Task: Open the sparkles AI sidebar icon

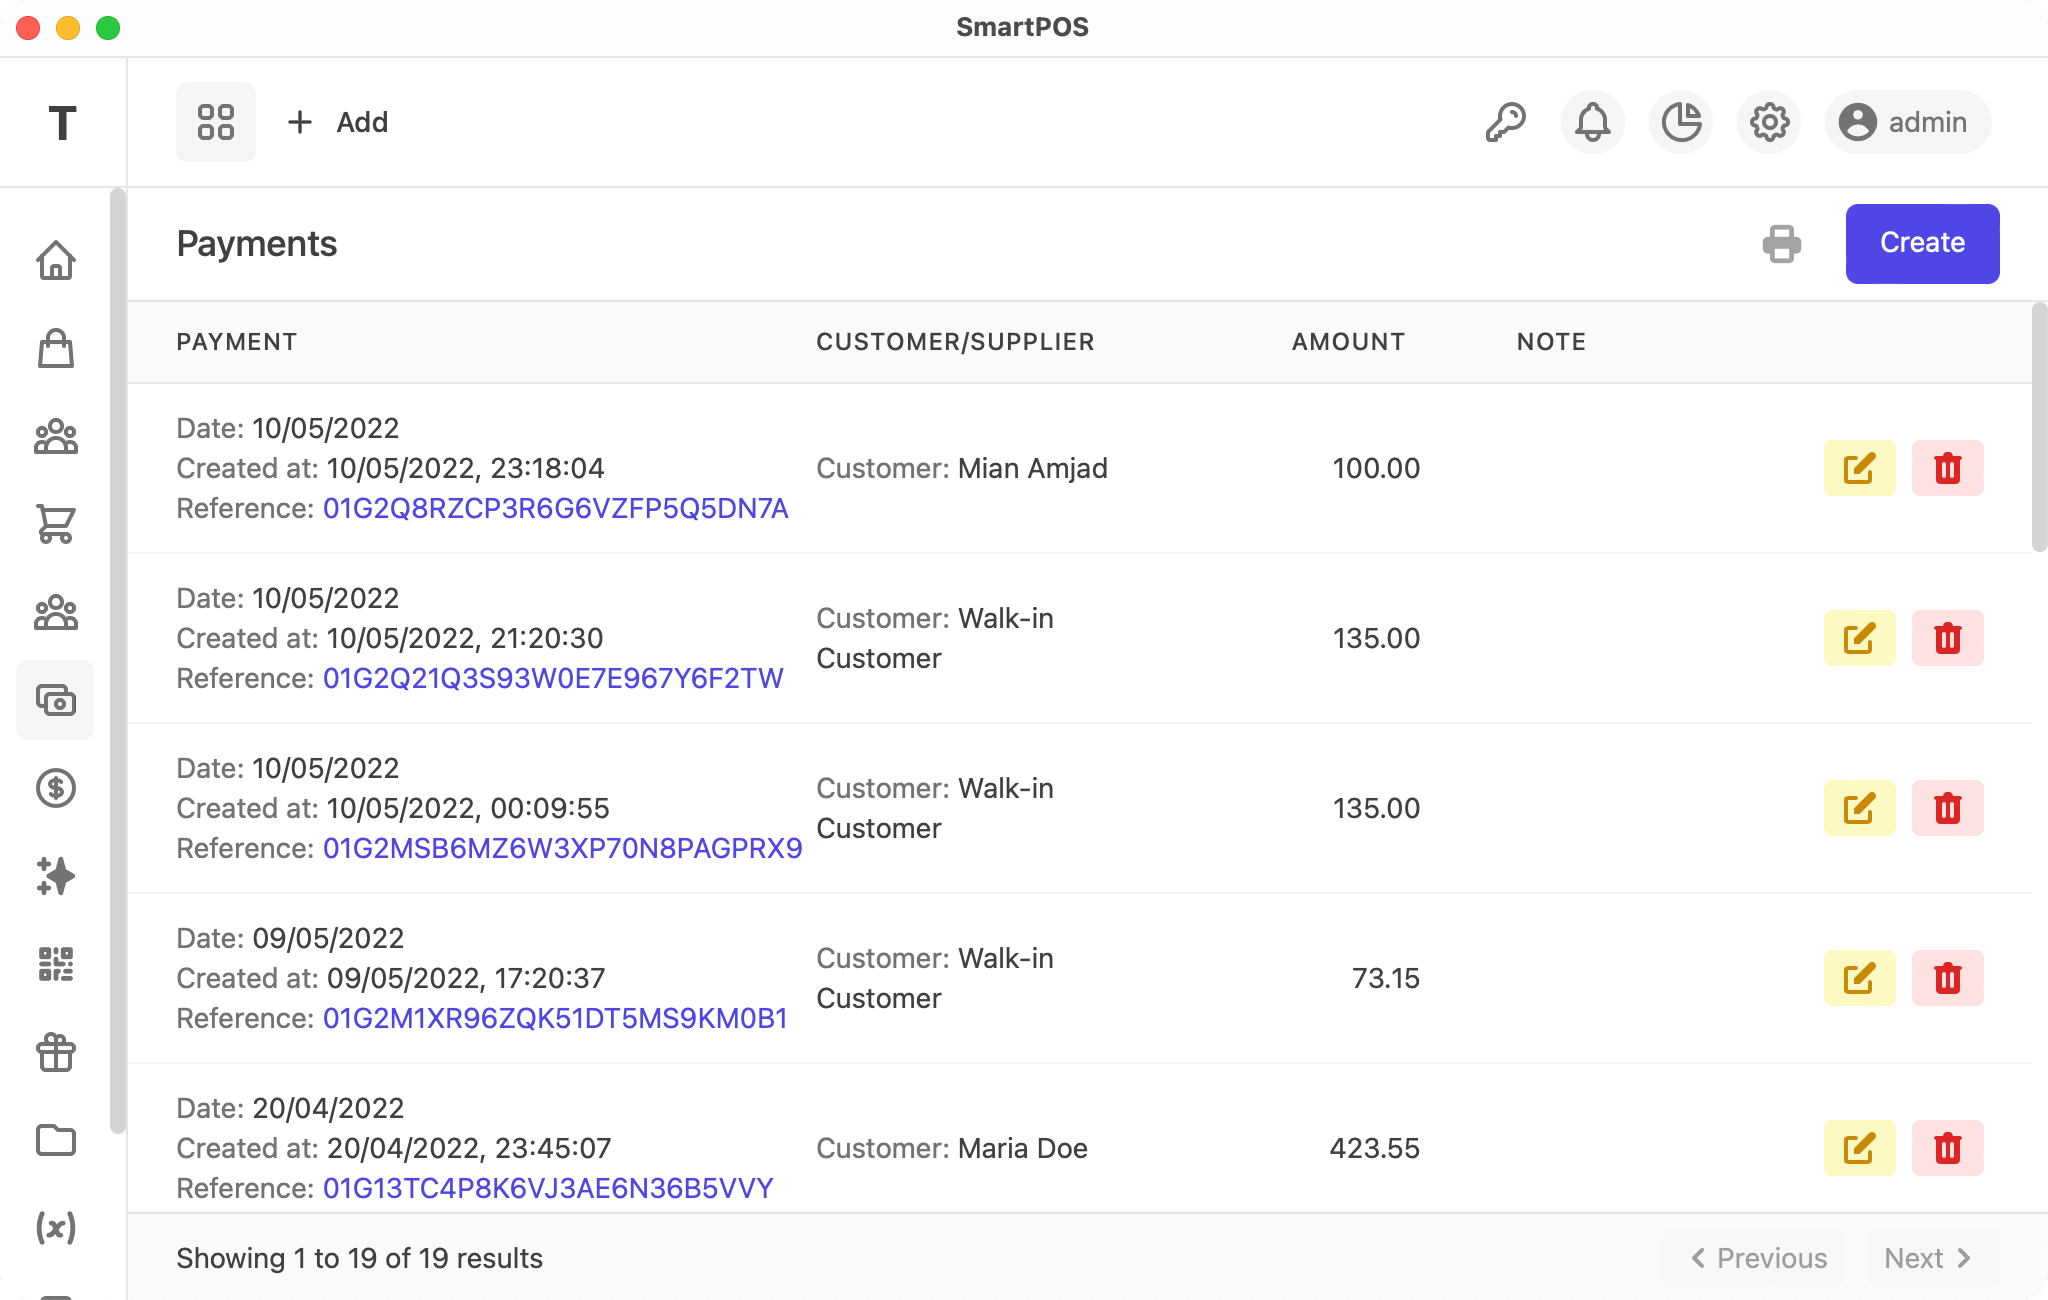Action: click(x=56, y=876)
